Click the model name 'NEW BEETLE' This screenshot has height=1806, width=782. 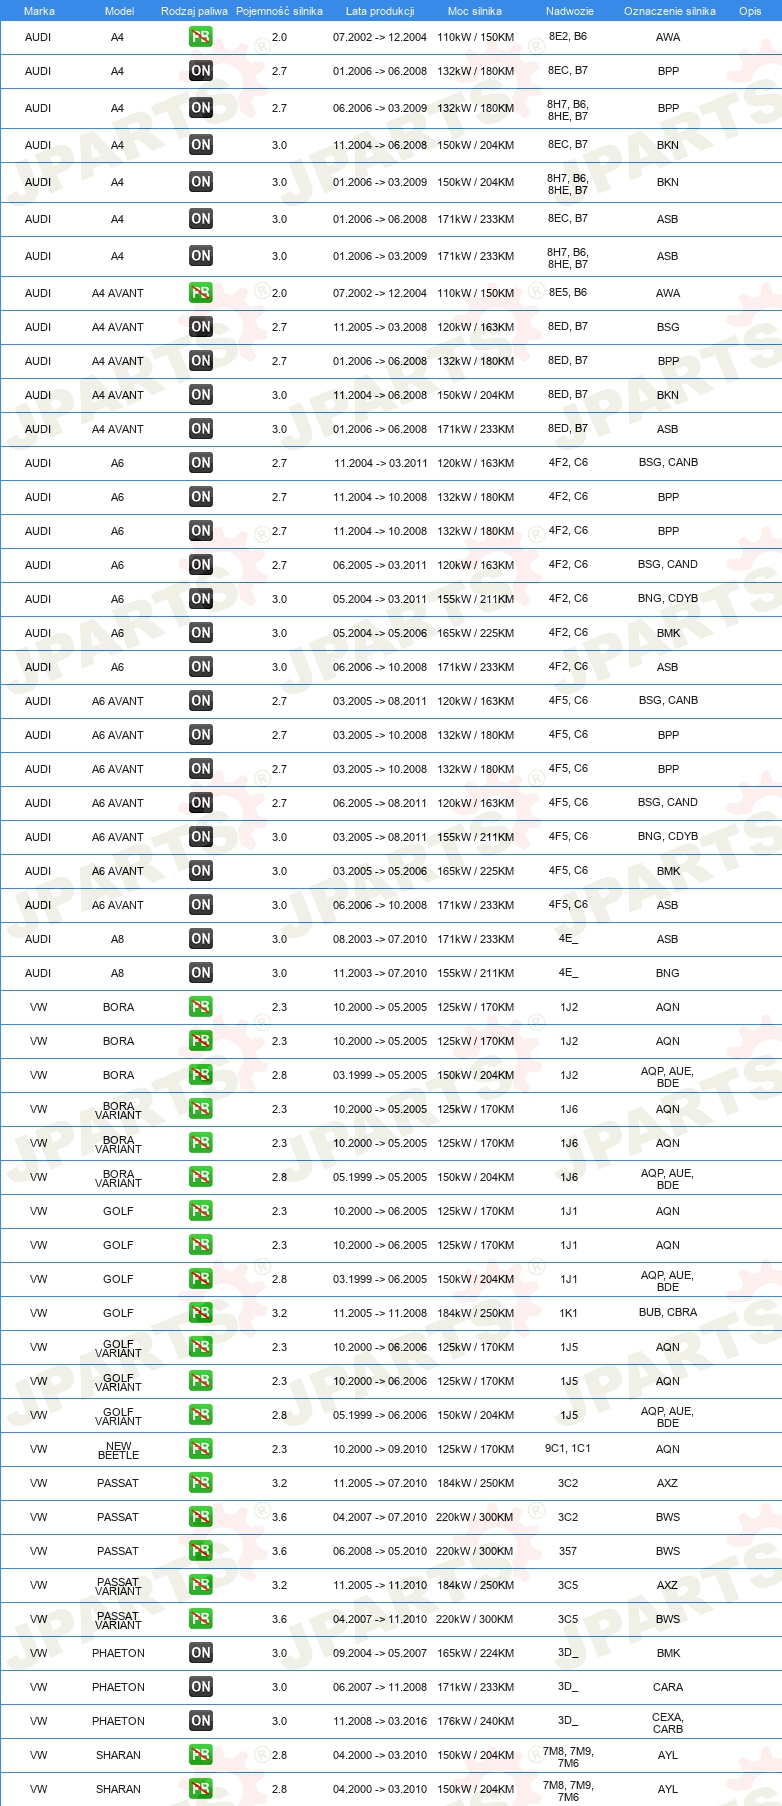coord(118,1450)
